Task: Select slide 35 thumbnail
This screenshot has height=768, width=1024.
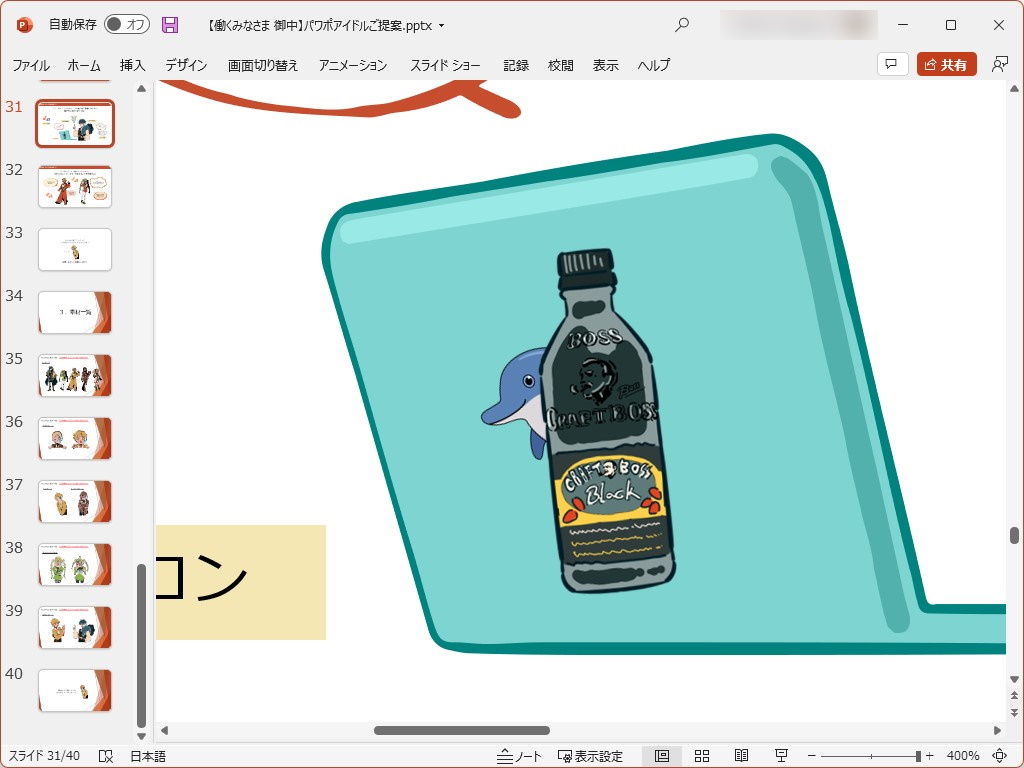Action: (x=75, y=375)
